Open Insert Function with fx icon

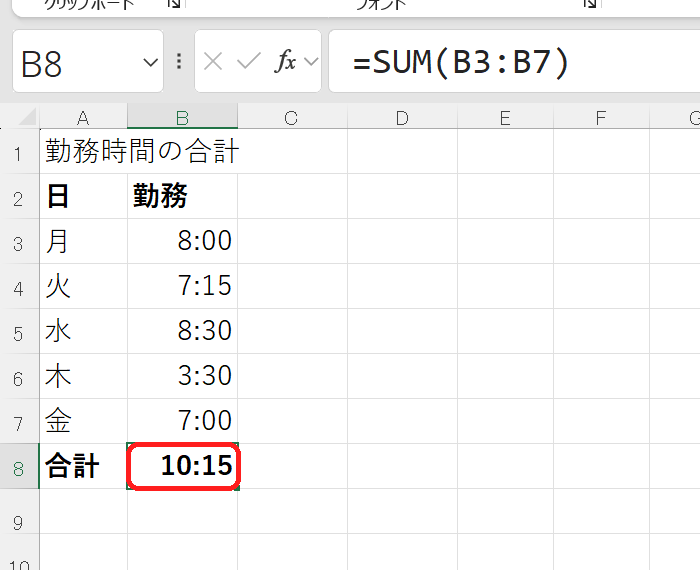[285, 61]
